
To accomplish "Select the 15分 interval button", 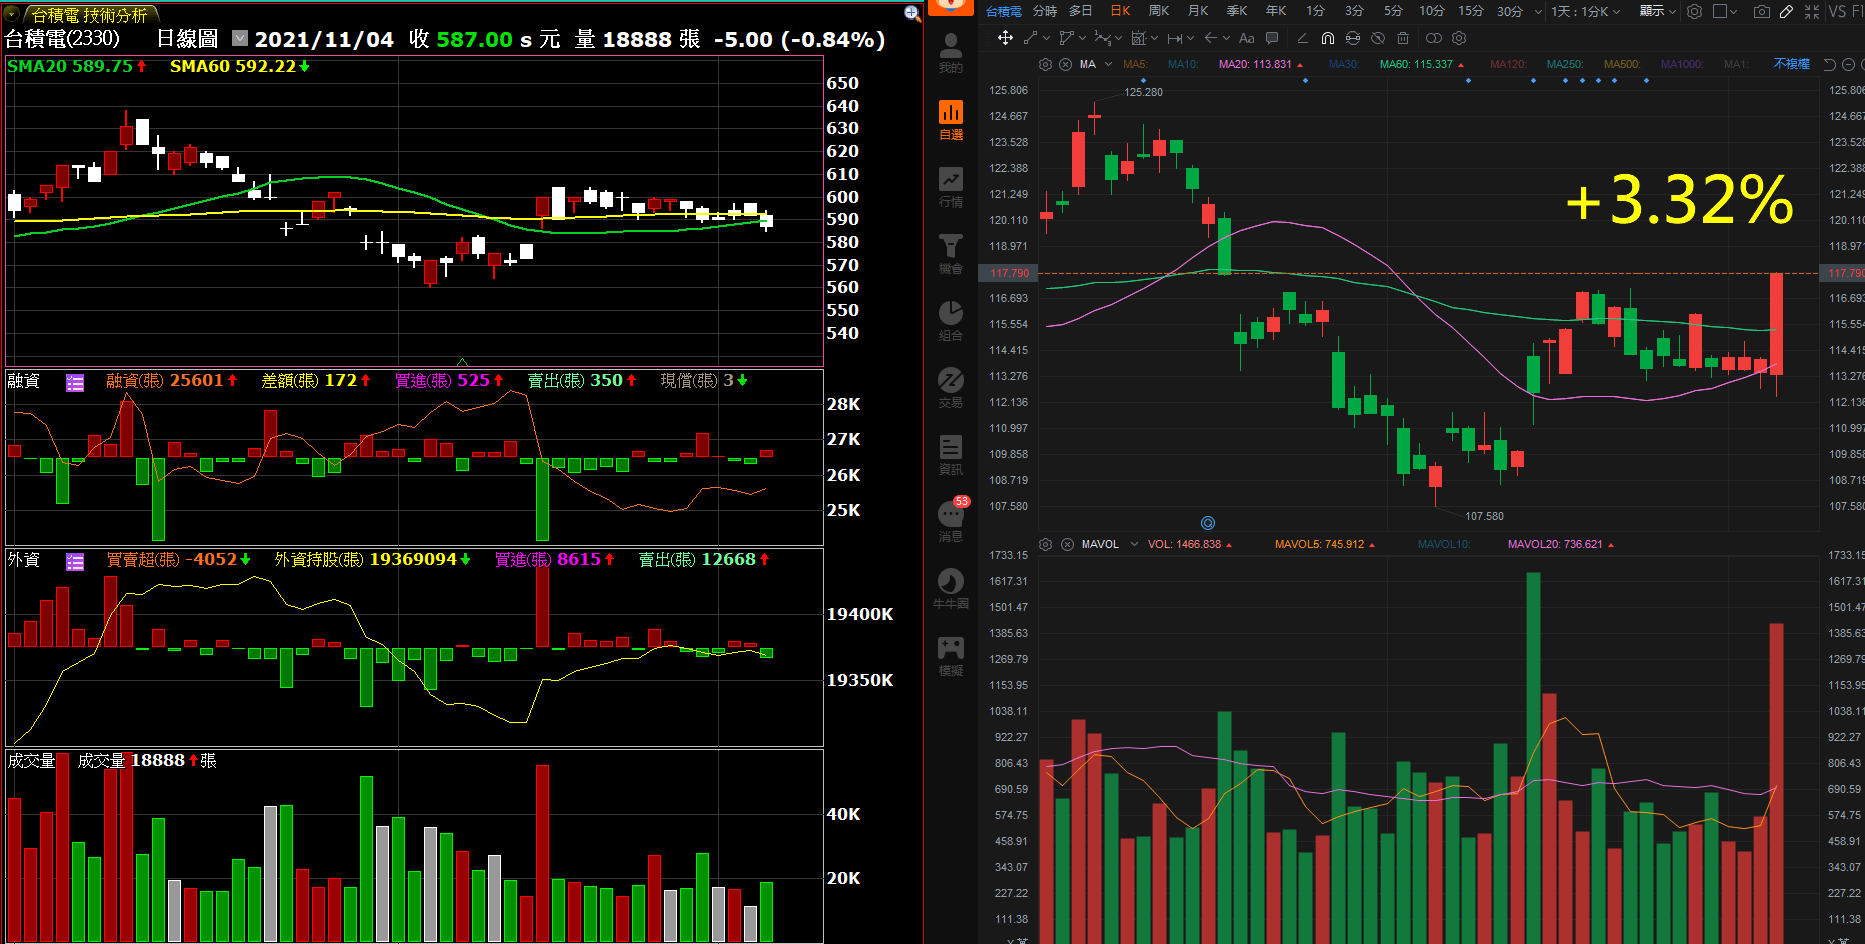I will [1470, 11].
